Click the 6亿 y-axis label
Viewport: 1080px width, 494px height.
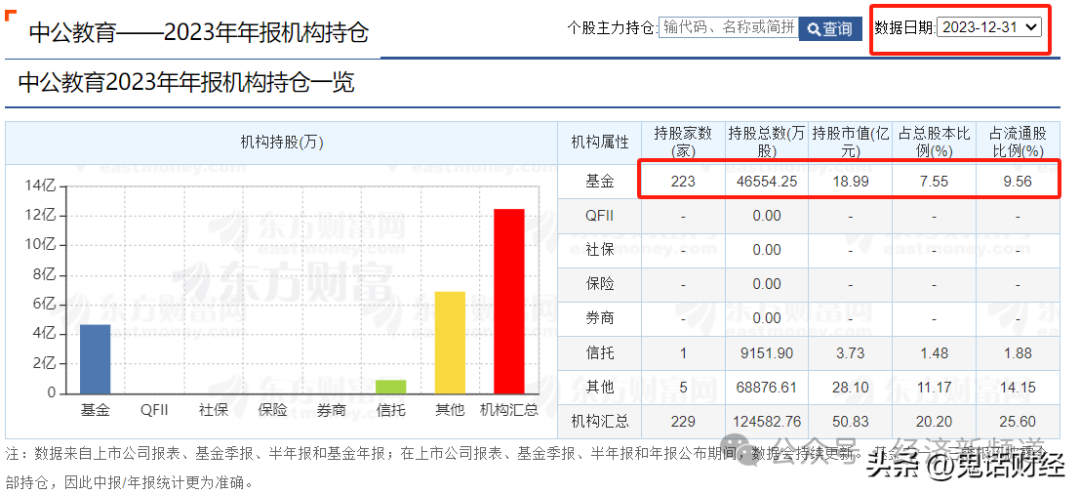(43, 305)
